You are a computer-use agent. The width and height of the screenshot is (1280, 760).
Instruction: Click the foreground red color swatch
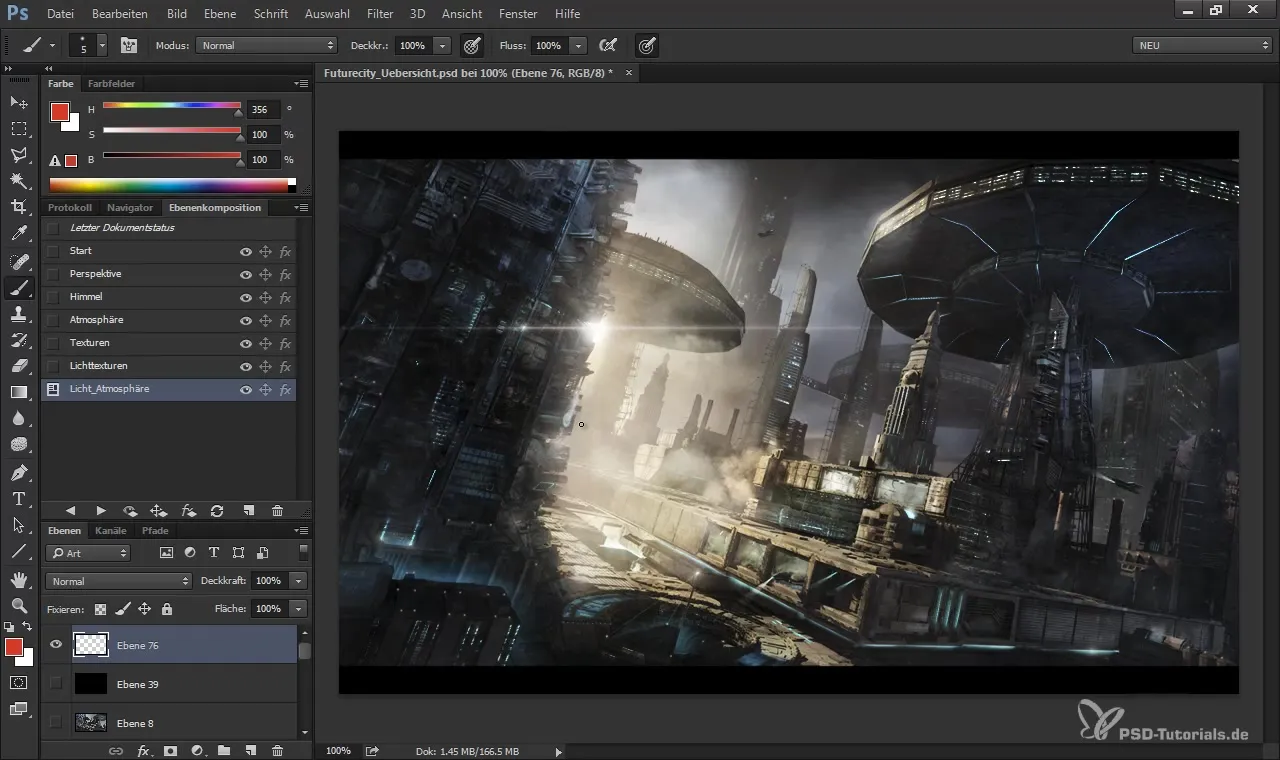pos(58,111)
